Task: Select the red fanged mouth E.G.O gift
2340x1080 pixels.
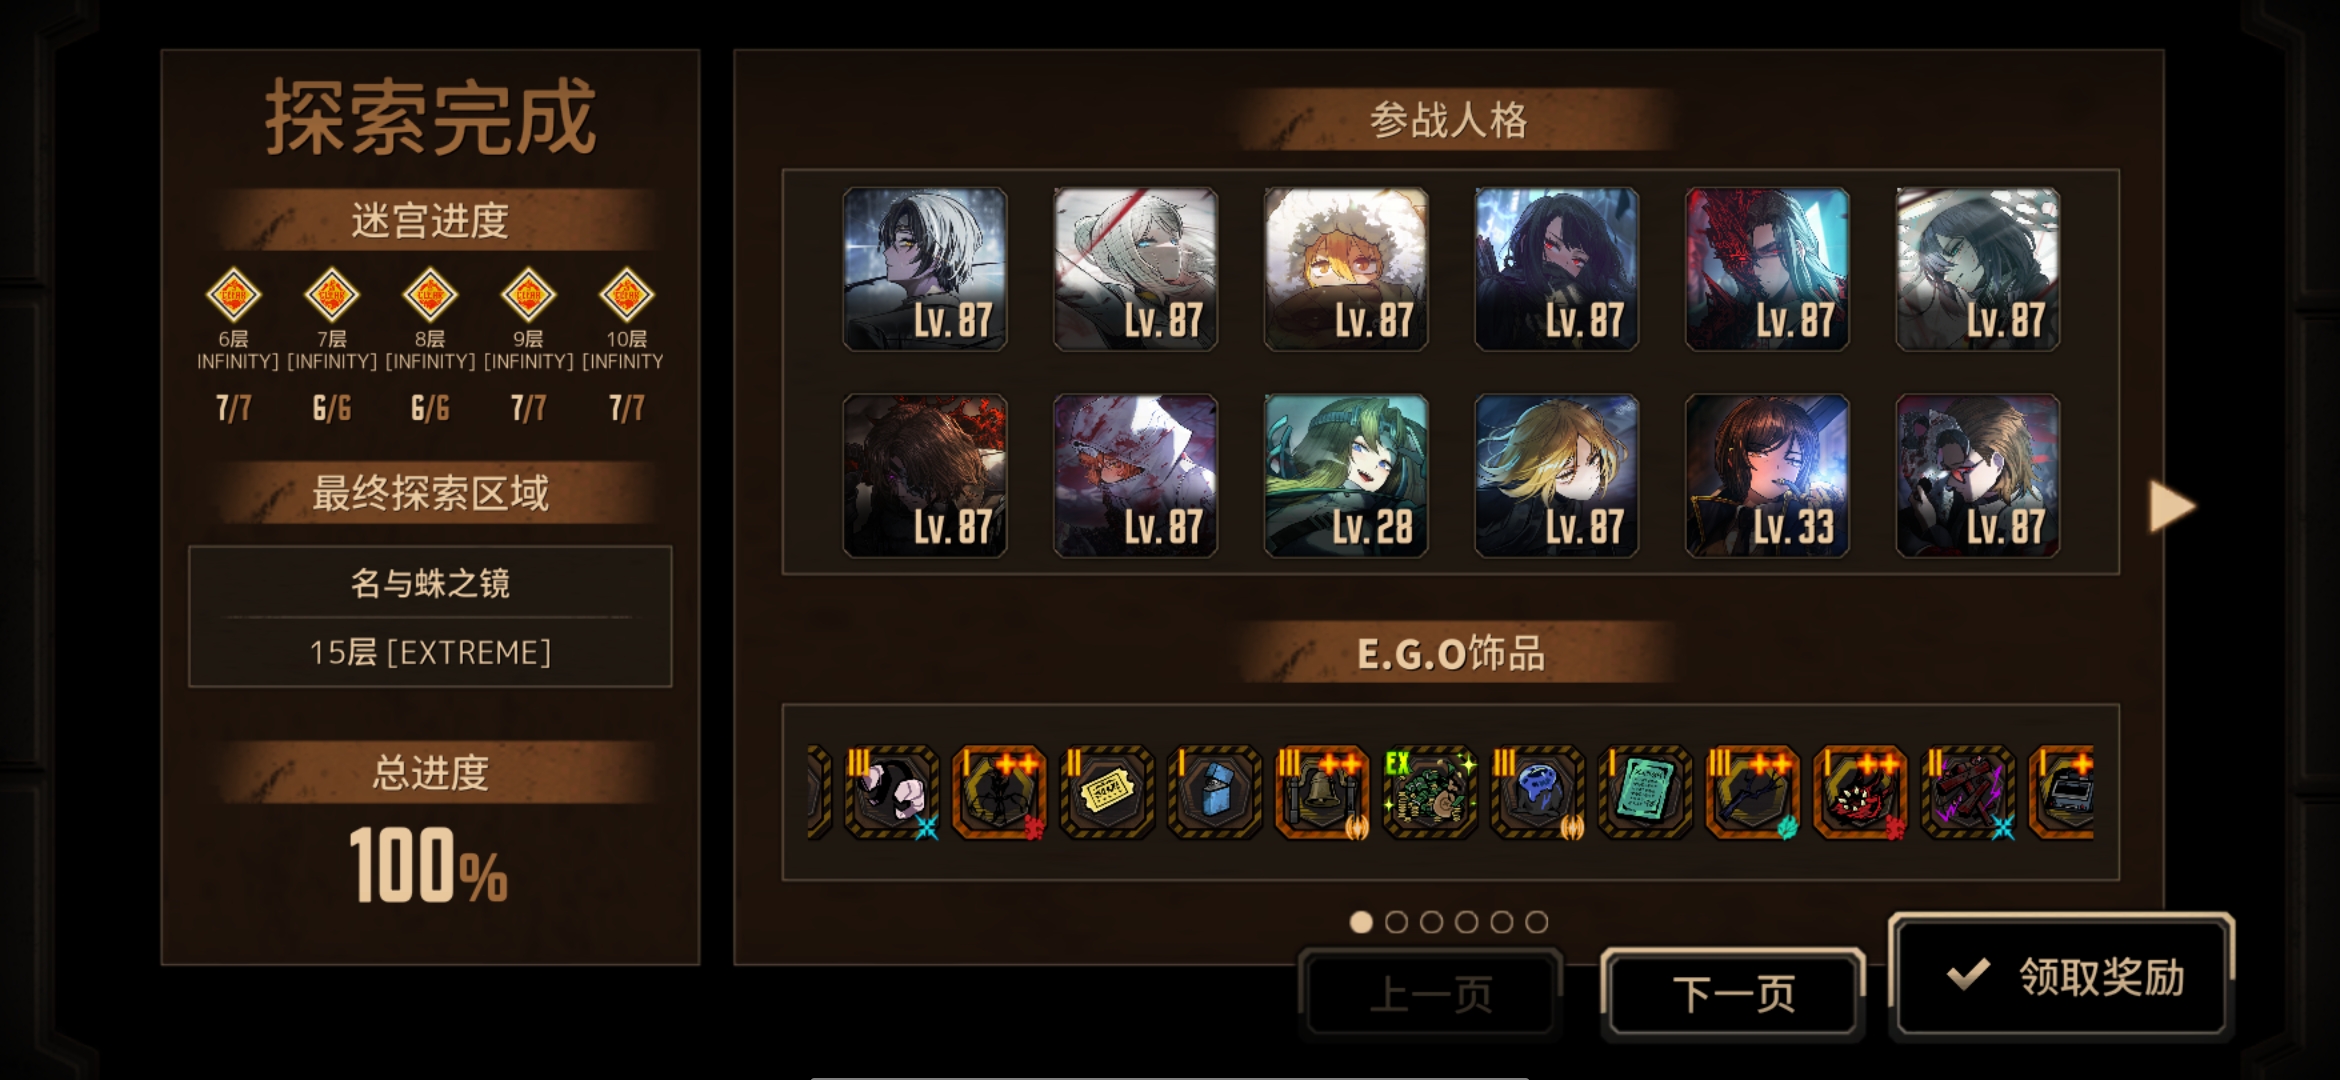Action: click(1860, 793)
